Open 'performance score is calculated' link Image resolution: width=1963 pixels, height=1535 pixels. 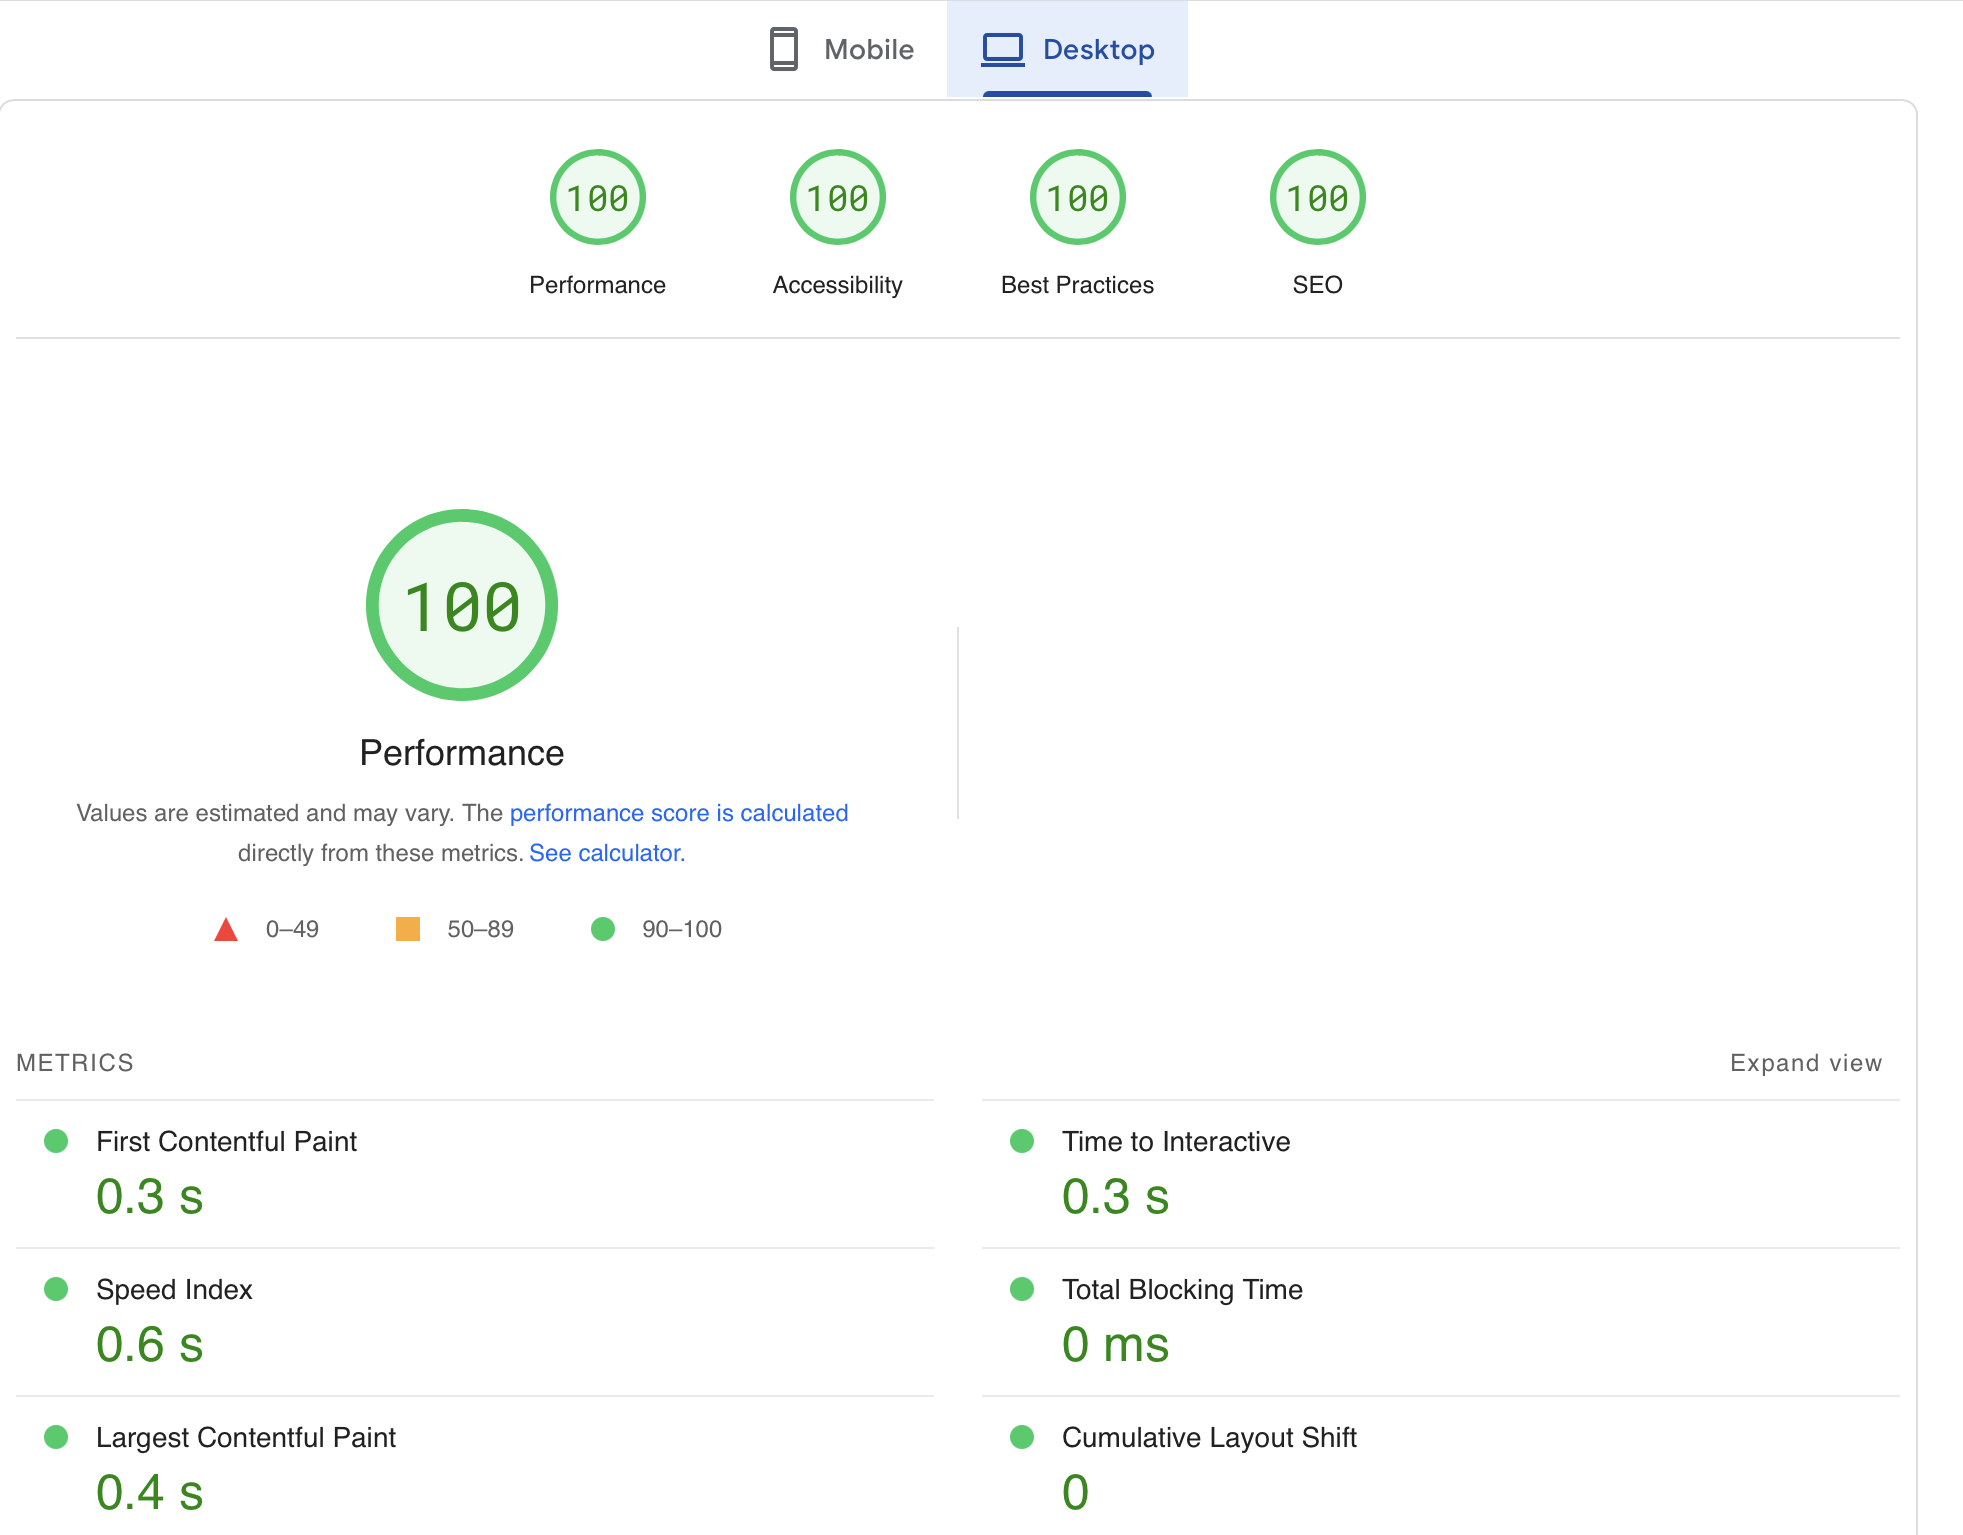pos(679,813)
